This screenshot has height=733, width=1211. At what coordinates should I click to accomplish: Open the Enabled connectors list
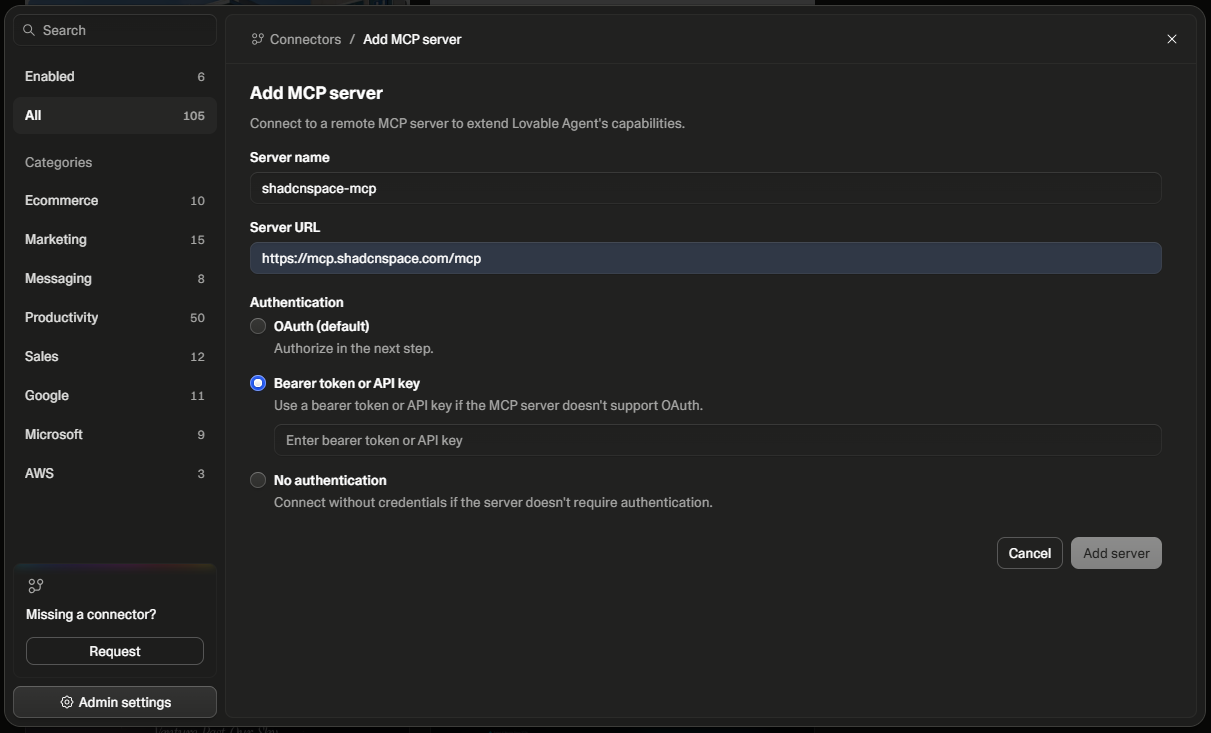click(115, 76)
